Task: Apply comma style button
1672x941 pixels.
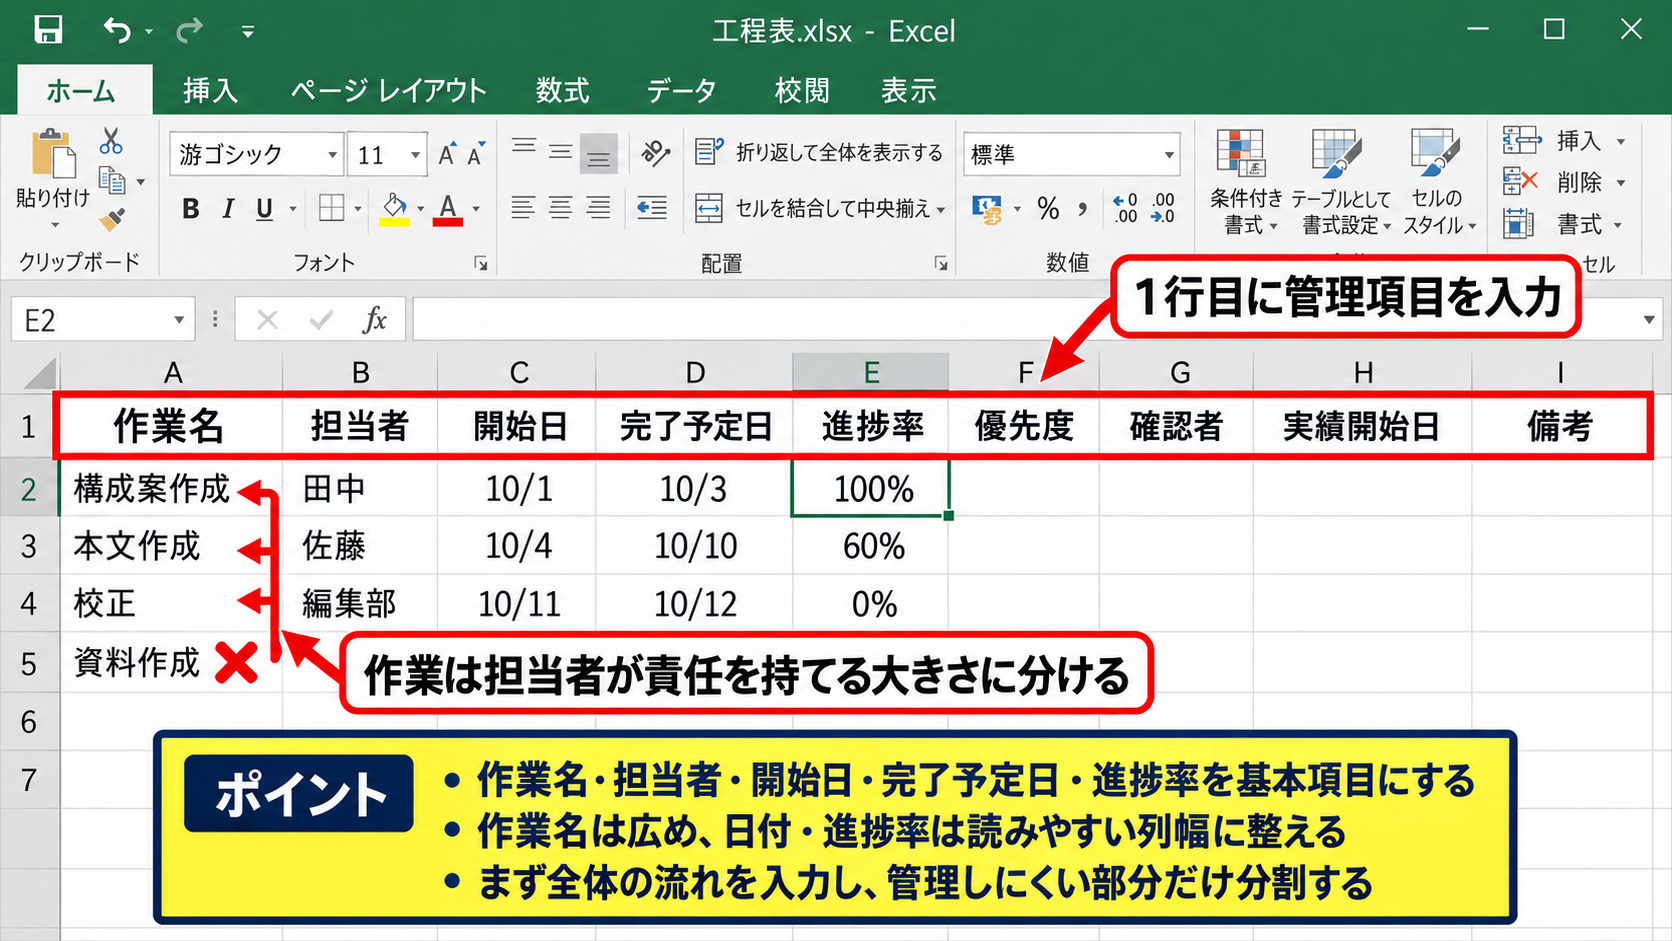Action: (1082, 209)
